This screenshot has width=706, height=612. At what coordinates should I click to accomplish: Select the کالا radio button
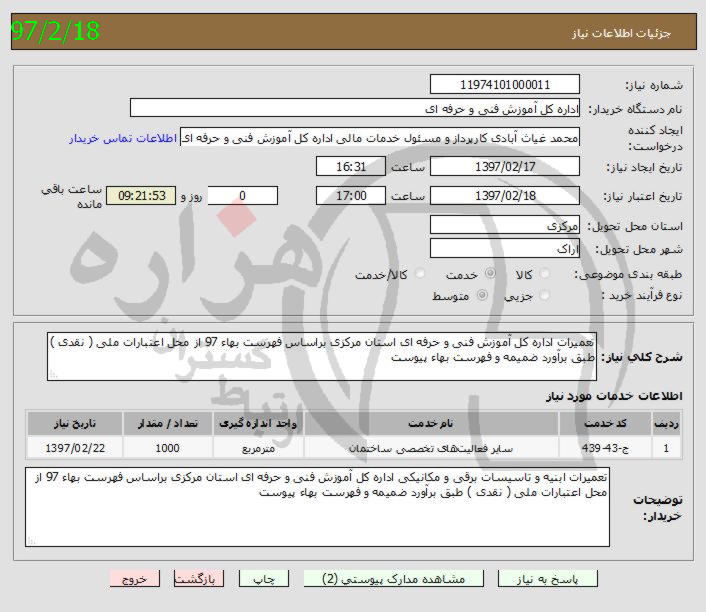click(544, 273)
